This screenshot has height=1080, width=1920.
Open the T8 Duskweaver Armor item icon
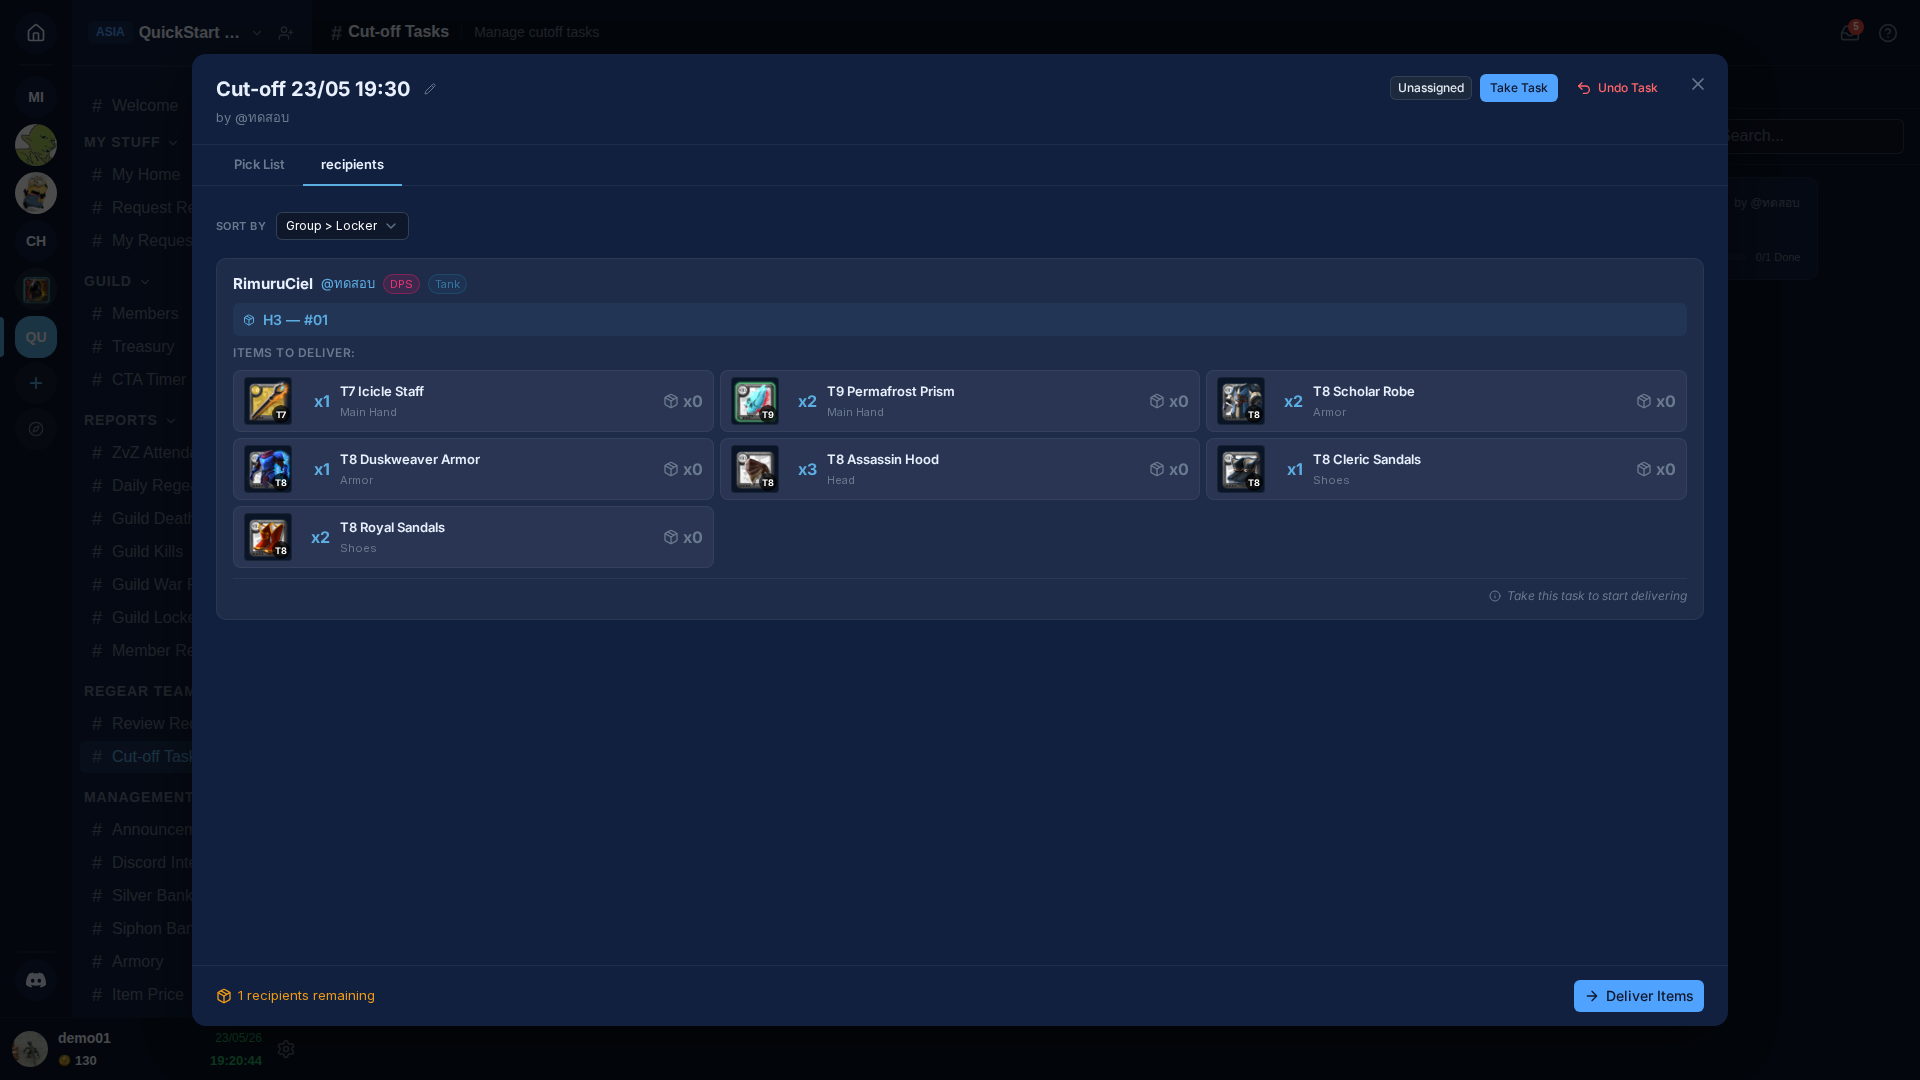coord(268,469)
